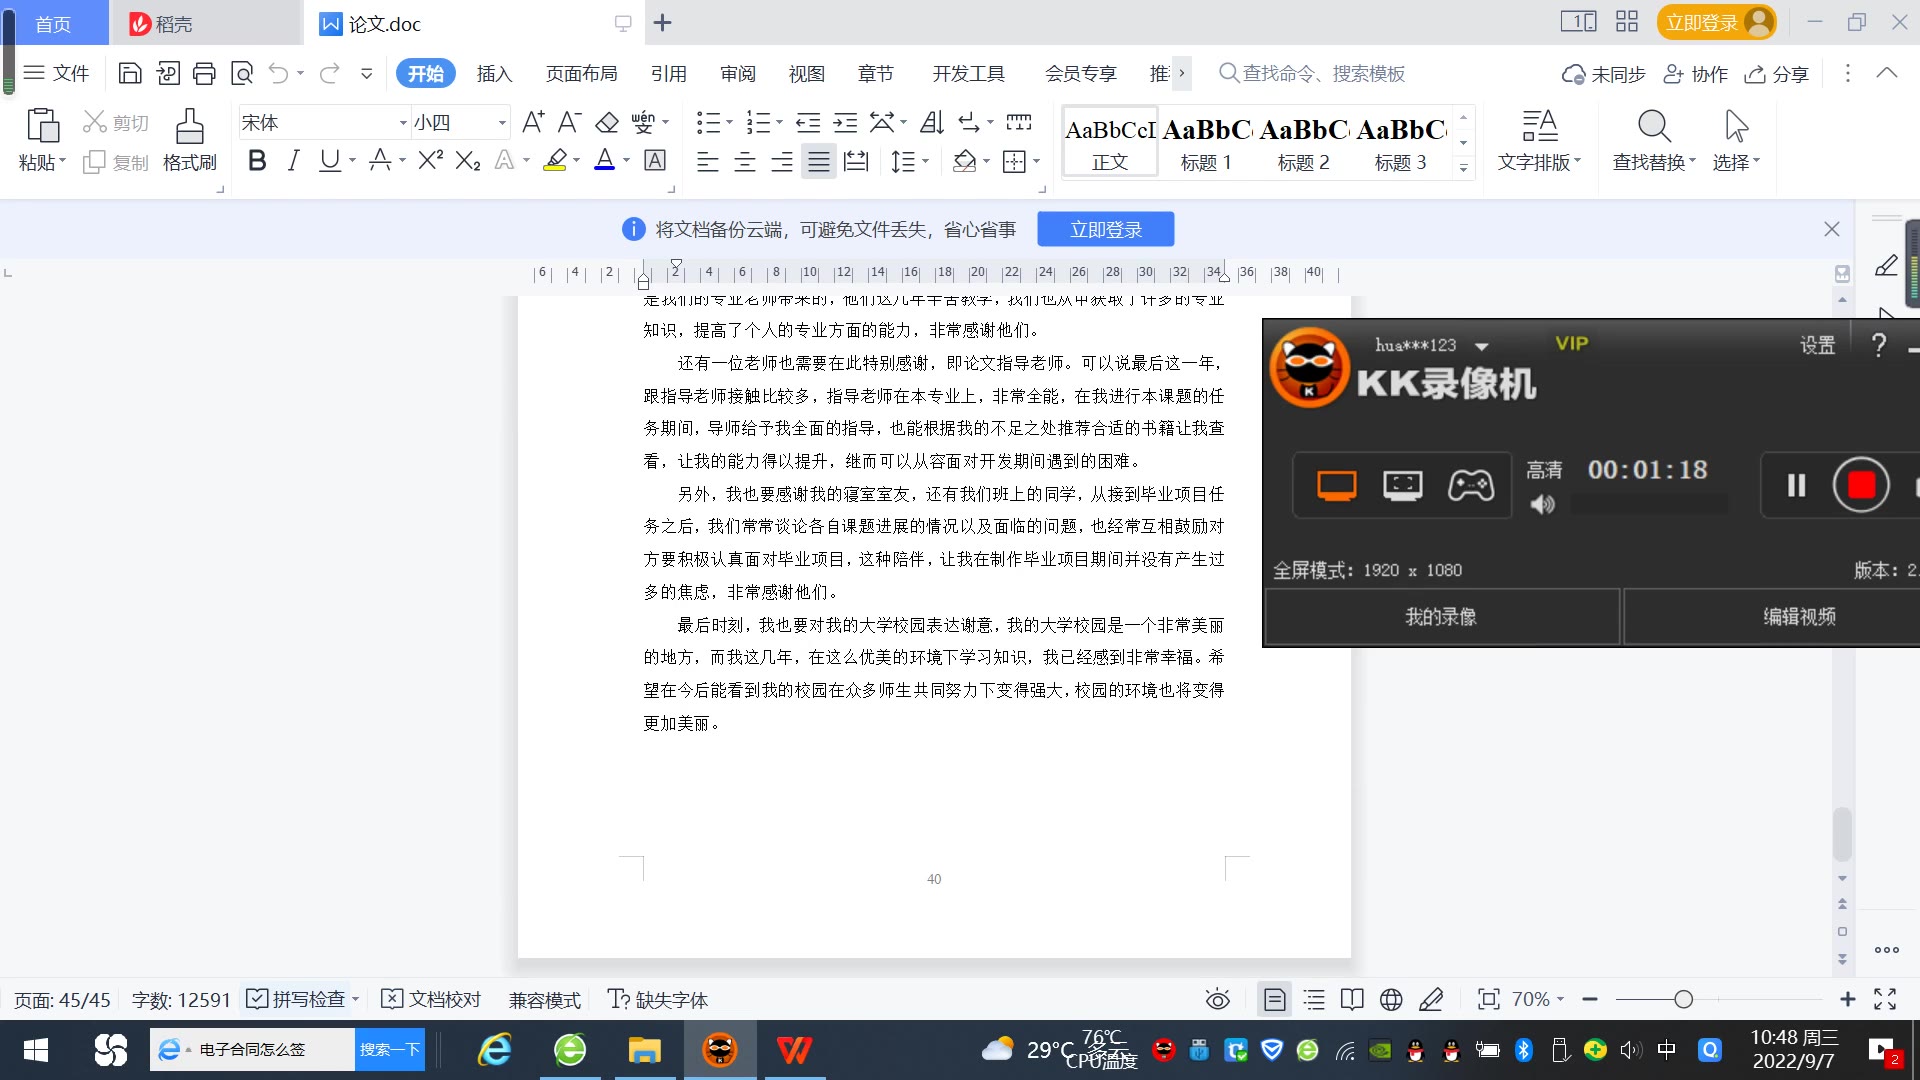Open the 宋体 font name dropdown
Screen dimensions: 1920x1080
pyautogui.click(x=403, y=123)
